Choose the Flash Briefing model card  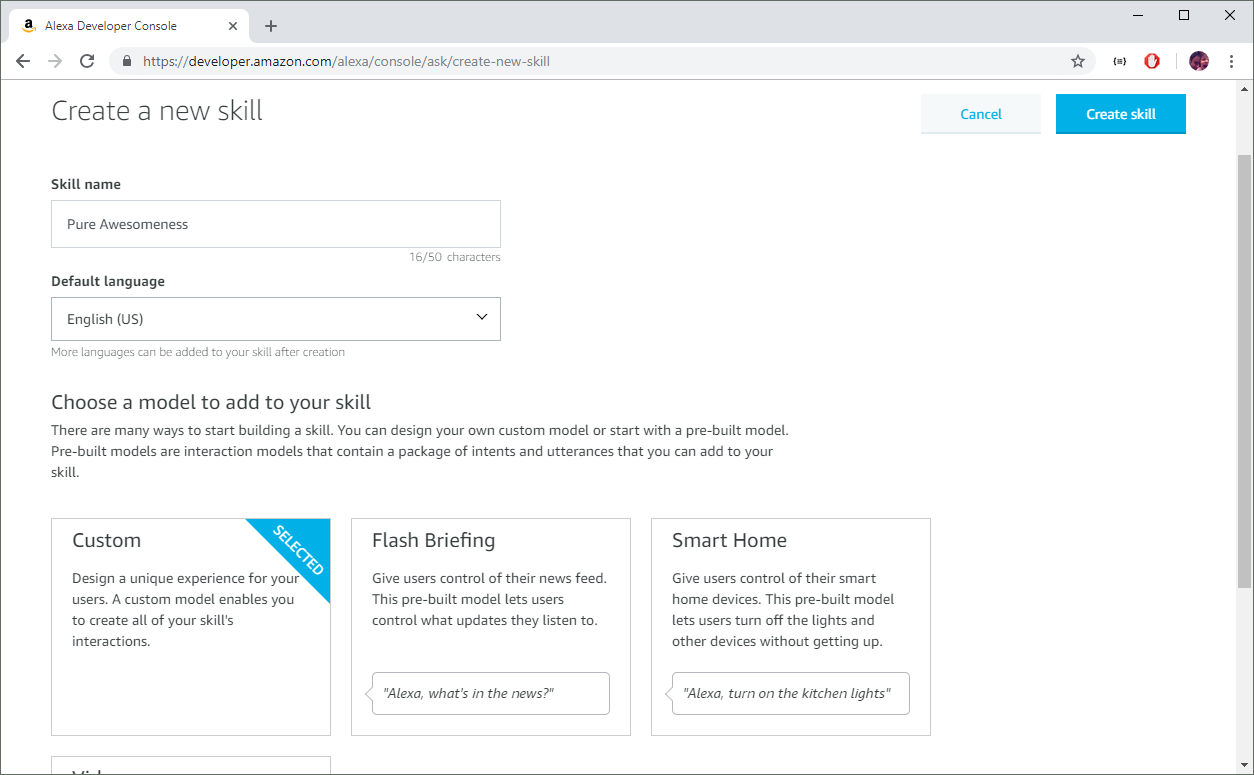tap(491, 627)
